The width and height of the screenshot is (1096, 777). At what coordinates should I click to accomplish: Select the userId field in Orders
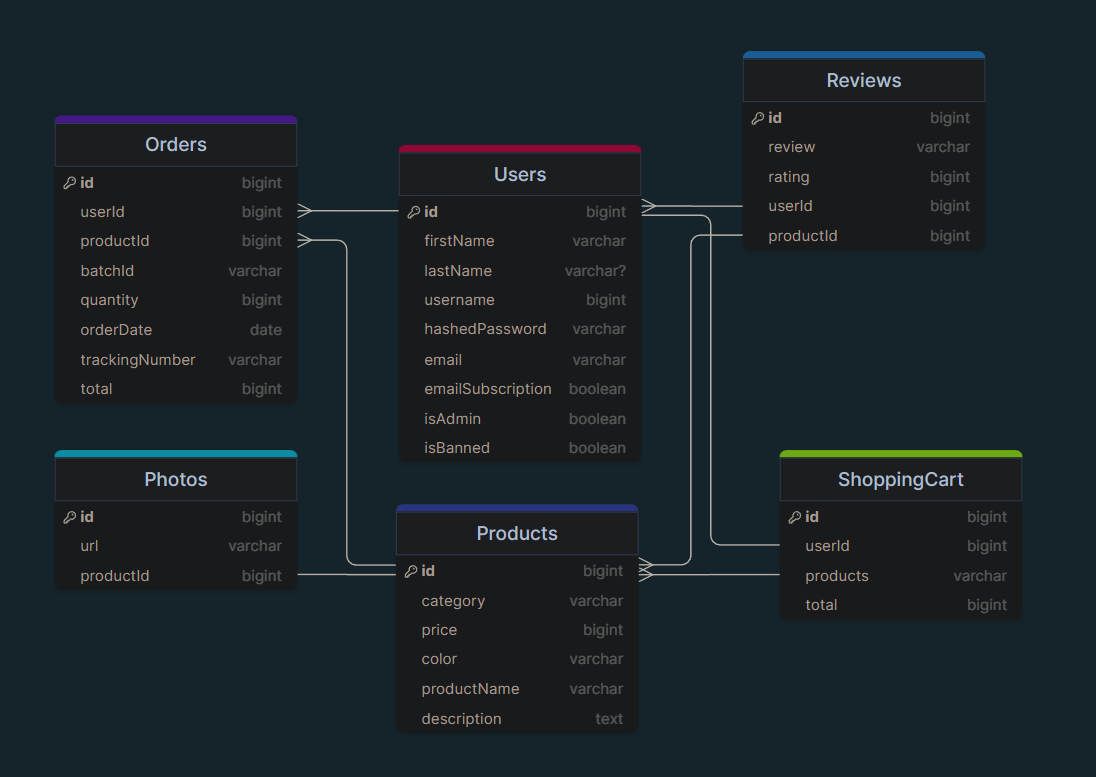pyautogui.click(x=176, y=212)
